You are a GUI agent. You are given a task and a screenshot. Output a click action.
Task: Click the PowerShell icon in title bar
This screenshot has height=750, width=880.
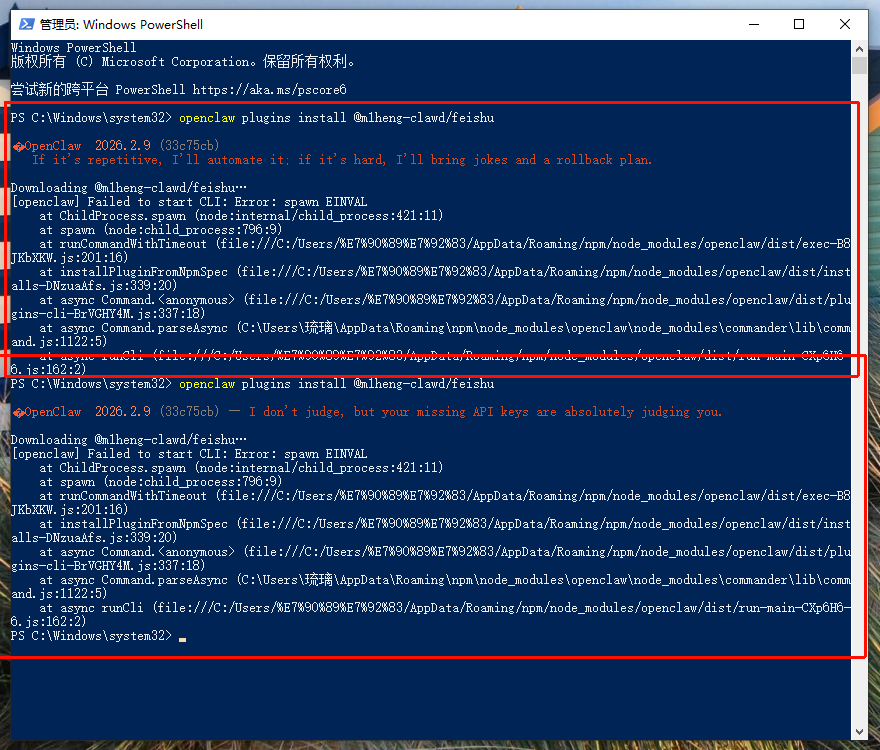point(27,24)
